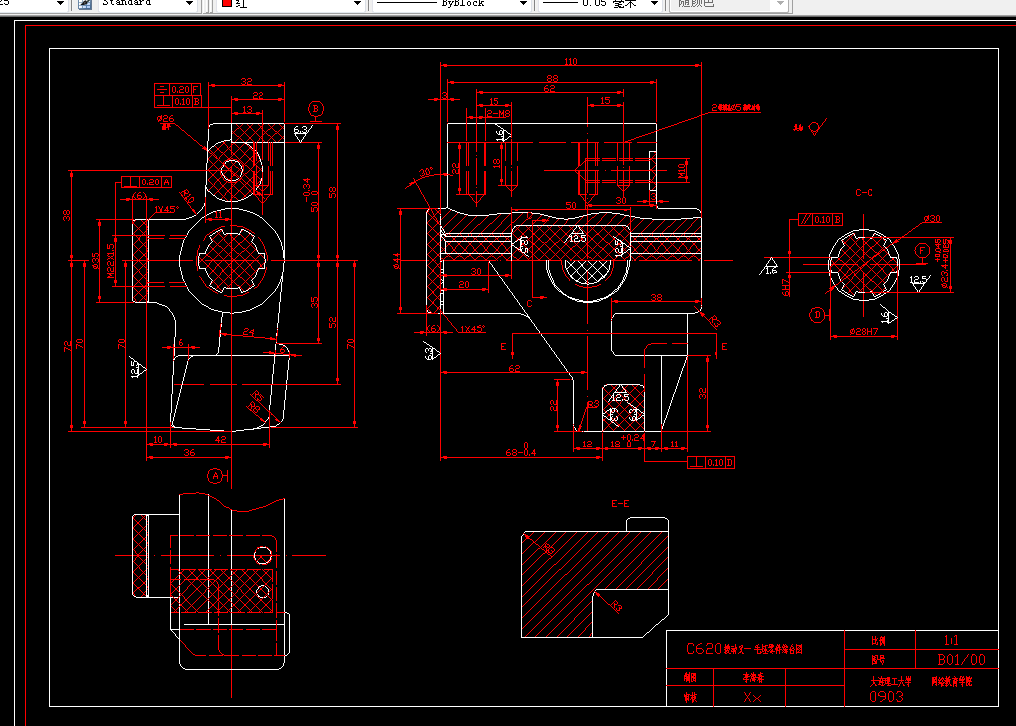Click the 0.10 D tolerance frame
Image resolution: width=1016 pixels, height=726 pixels.
711,462
